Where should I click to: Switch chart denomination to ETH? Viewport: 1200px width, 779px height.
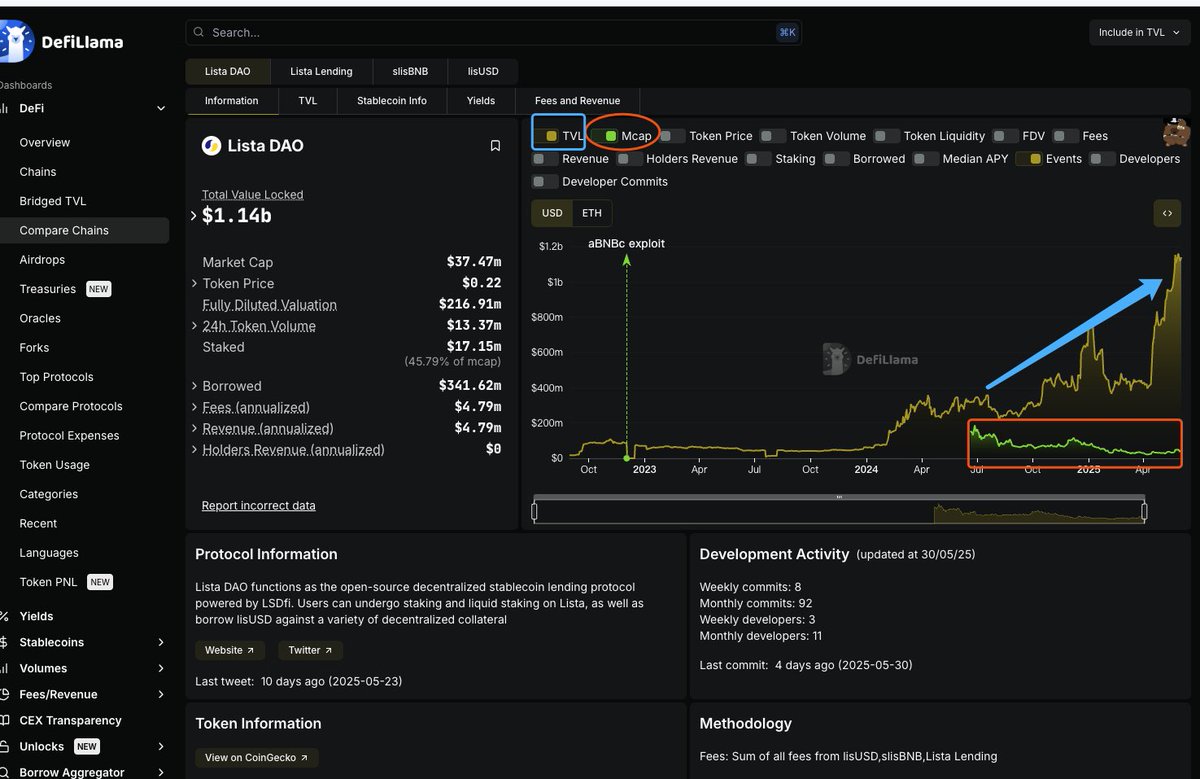click(x=592, y=213)
